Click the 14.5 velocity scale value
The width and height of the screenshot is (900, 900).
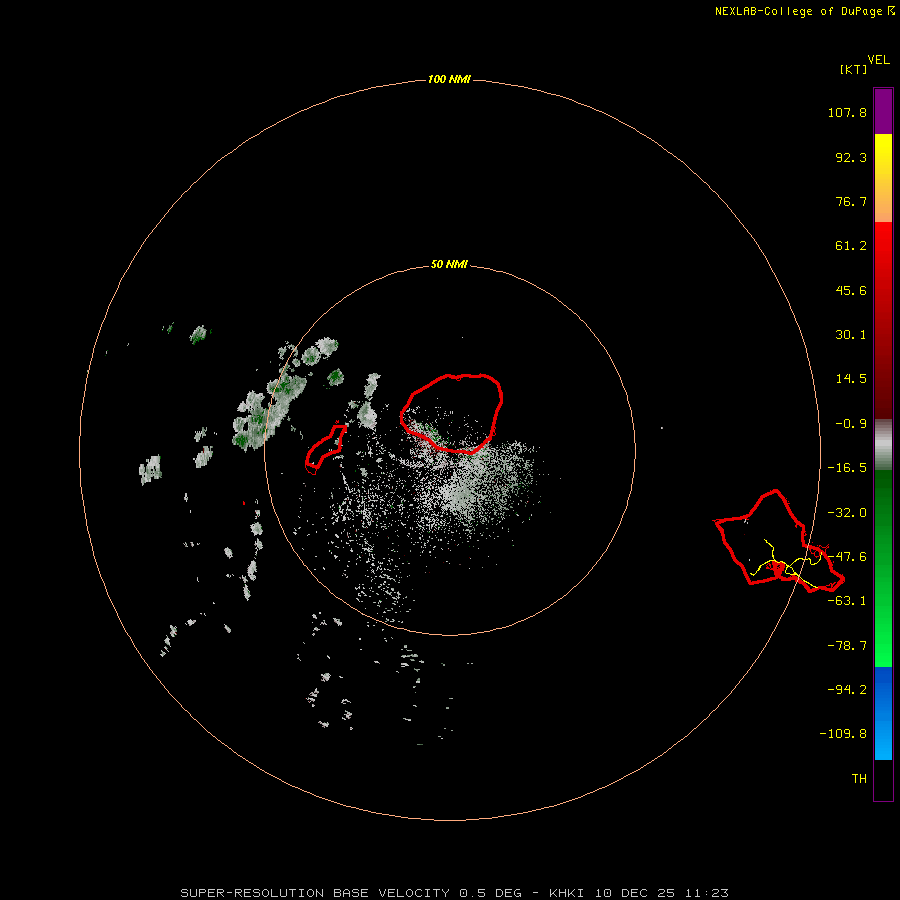pos(851,379)
